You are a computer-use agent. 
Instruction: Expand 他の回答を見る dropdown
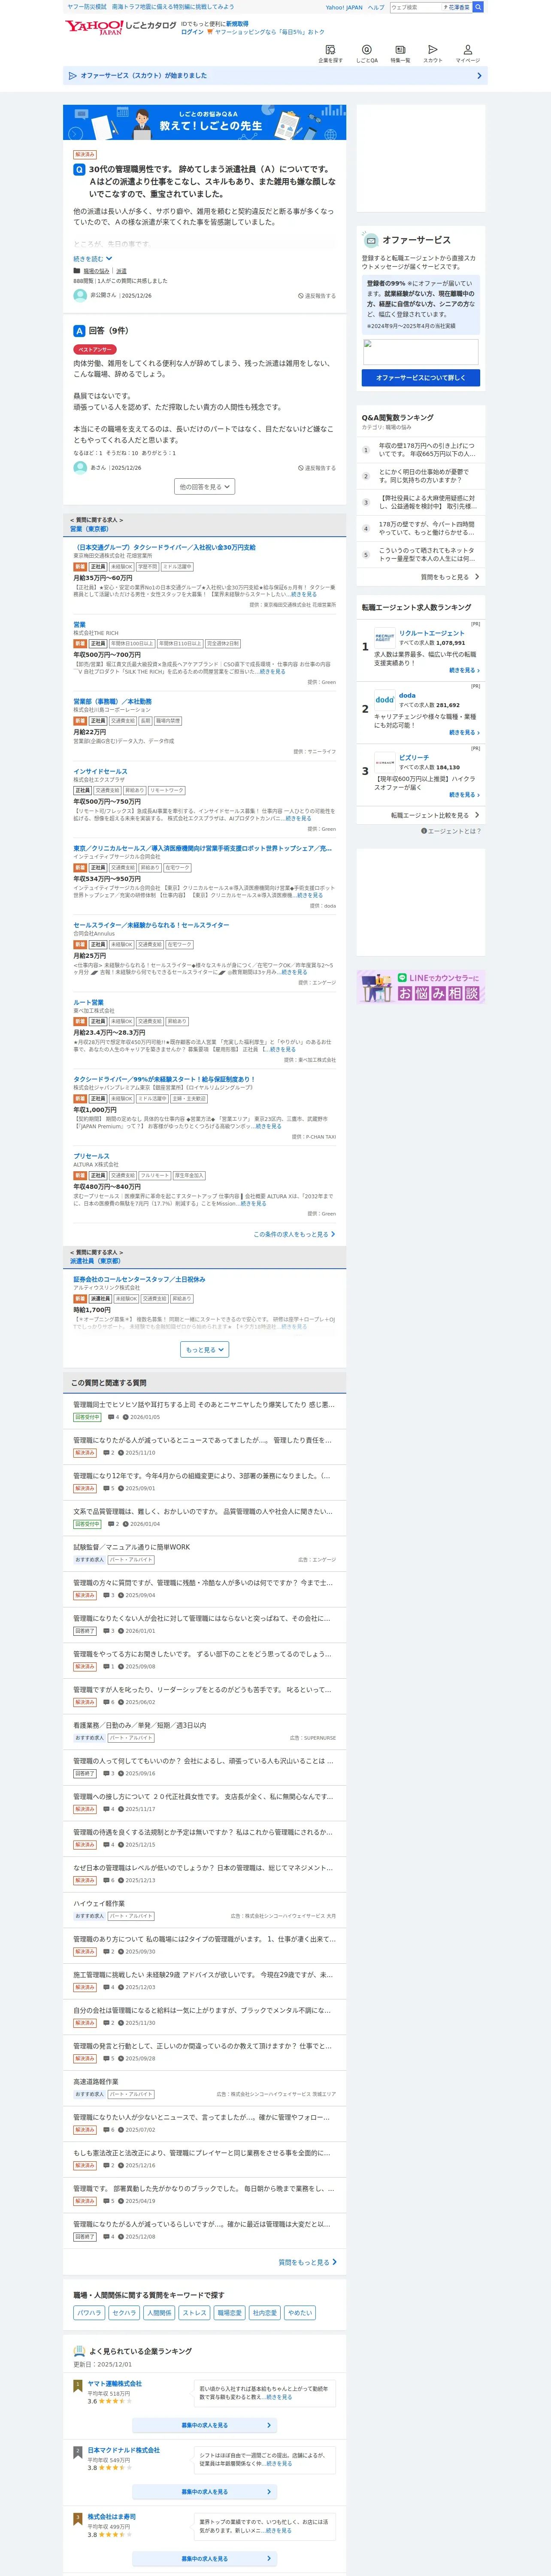pyautogui.click(x=205, y=487)
